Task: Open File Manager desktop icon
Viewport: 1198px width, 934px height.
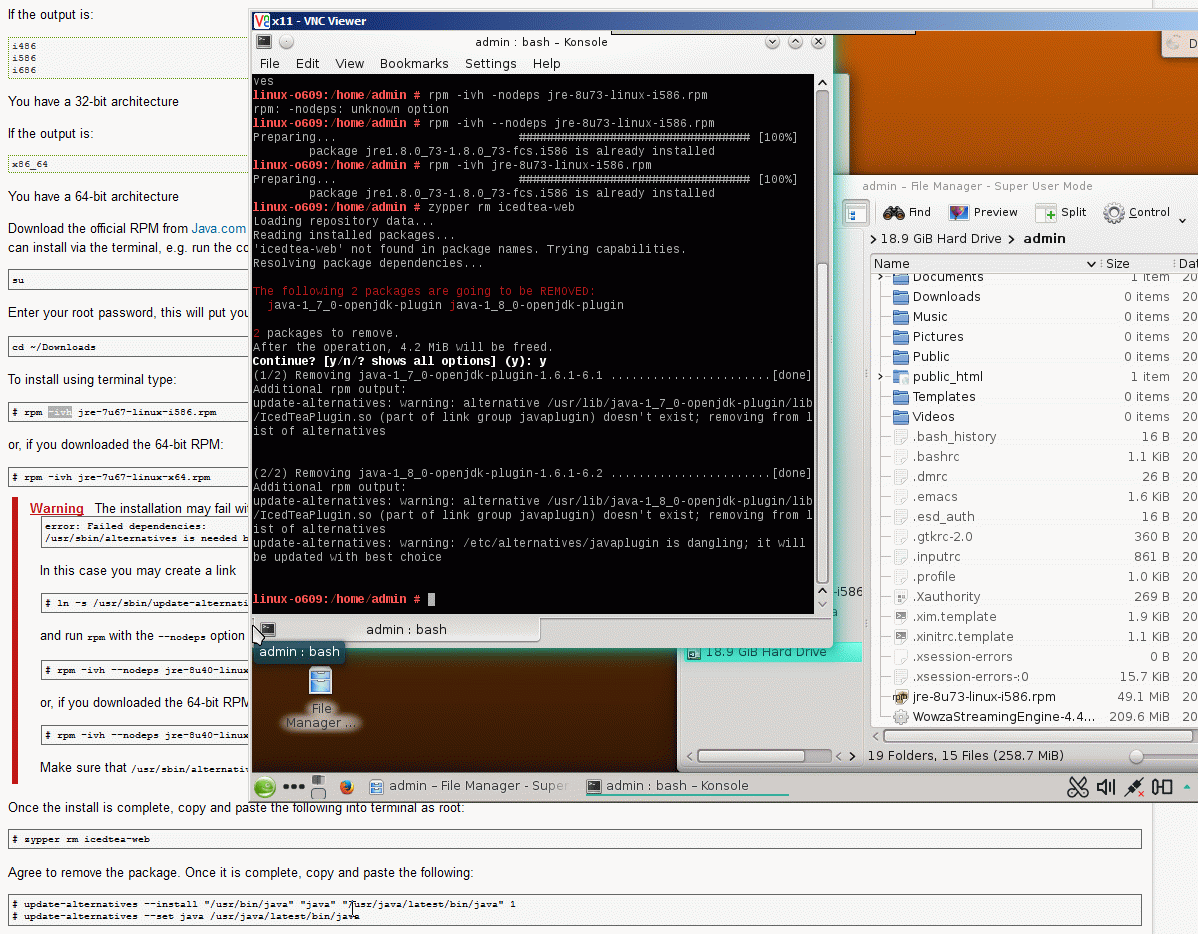Action: pos(321,698)
